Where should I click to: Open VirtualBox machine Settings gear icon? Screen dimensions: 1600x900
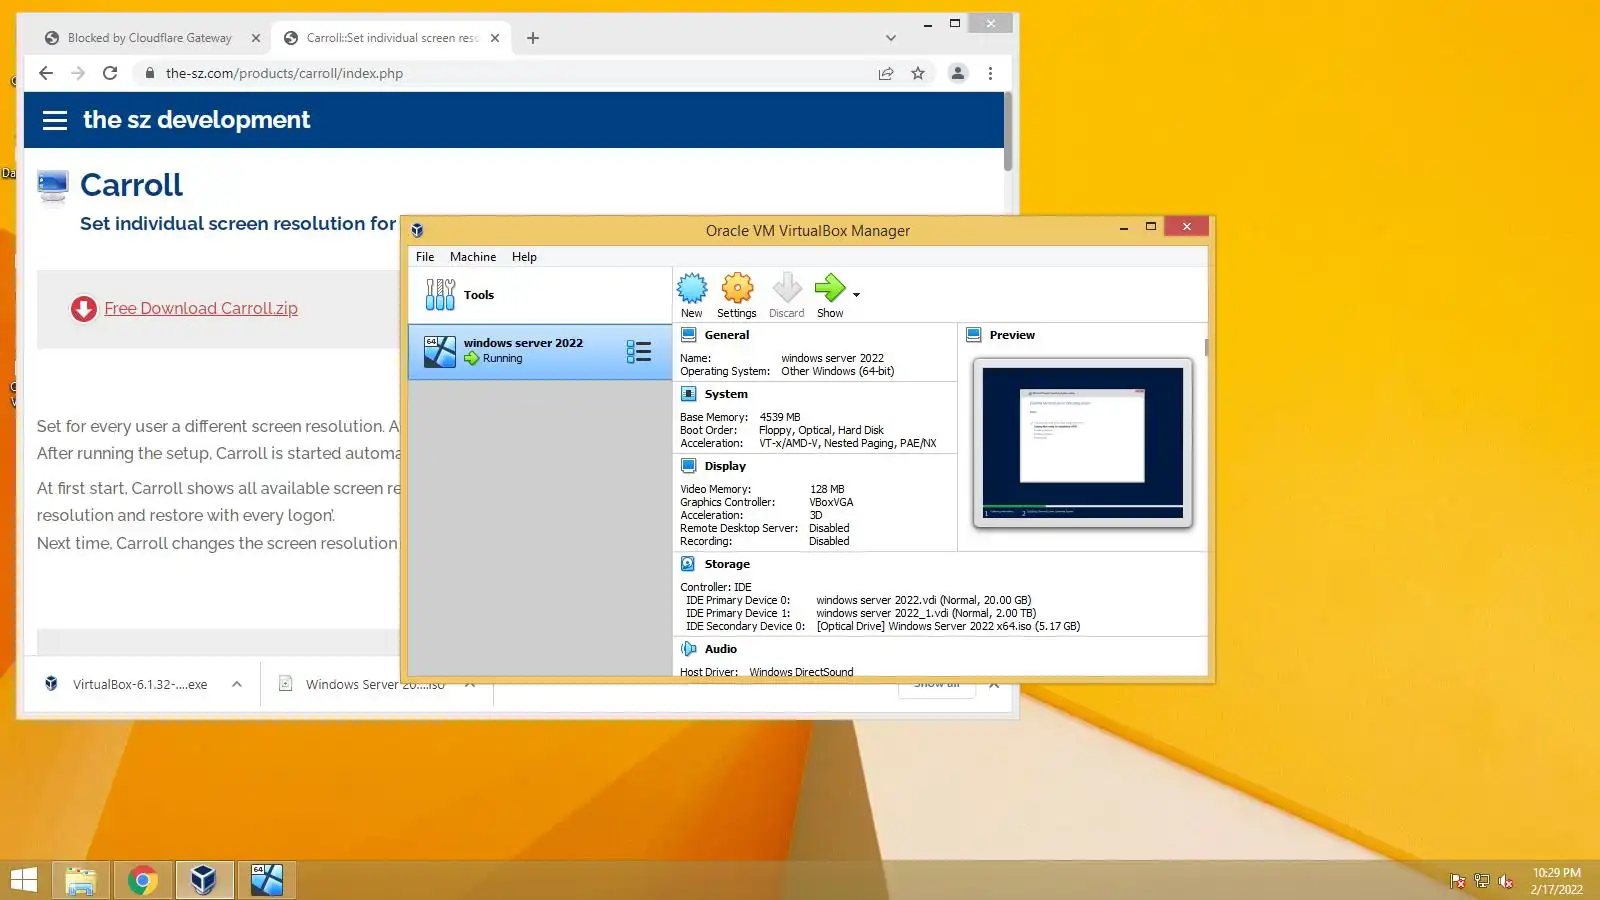point(737,289)
